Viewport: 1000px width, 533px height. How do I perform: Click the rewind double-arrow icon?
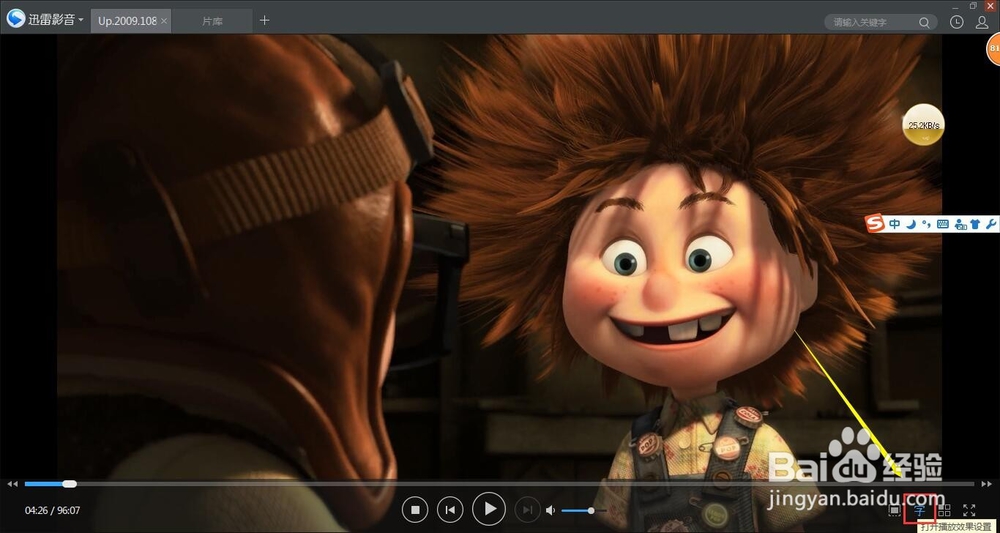12,484
